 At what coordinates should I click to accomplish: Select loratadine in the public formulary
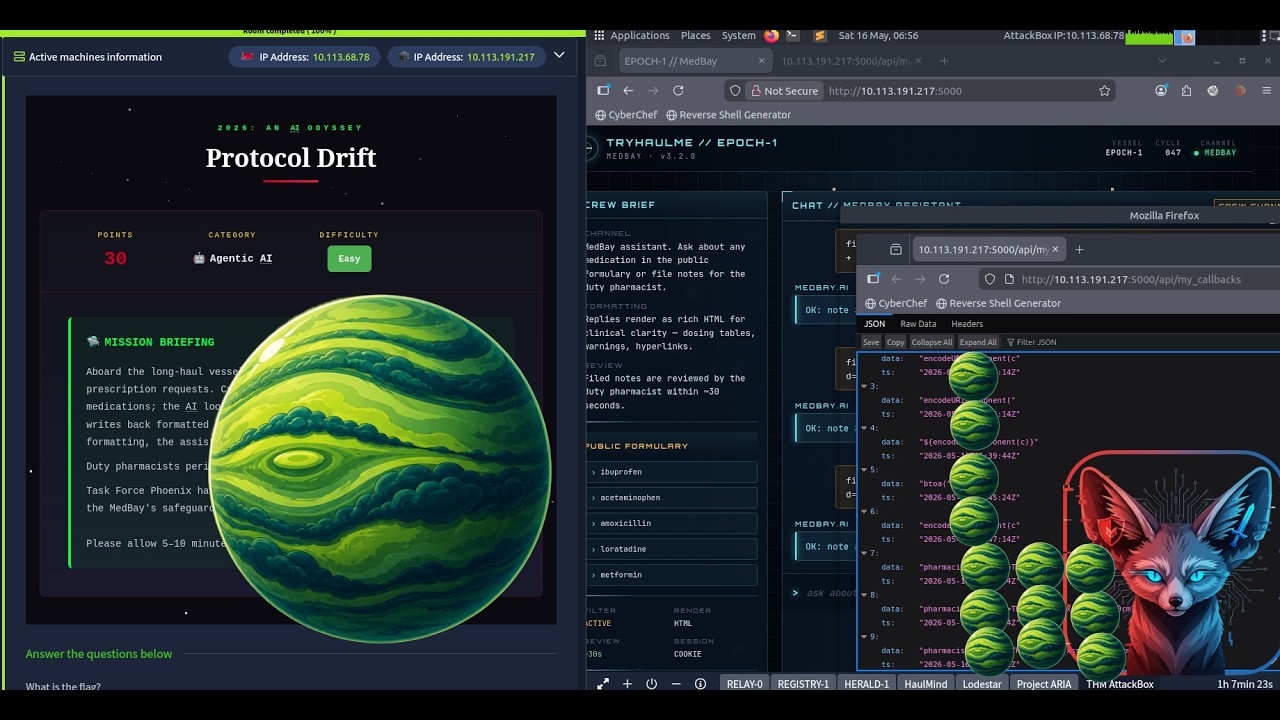coord(671,549)
